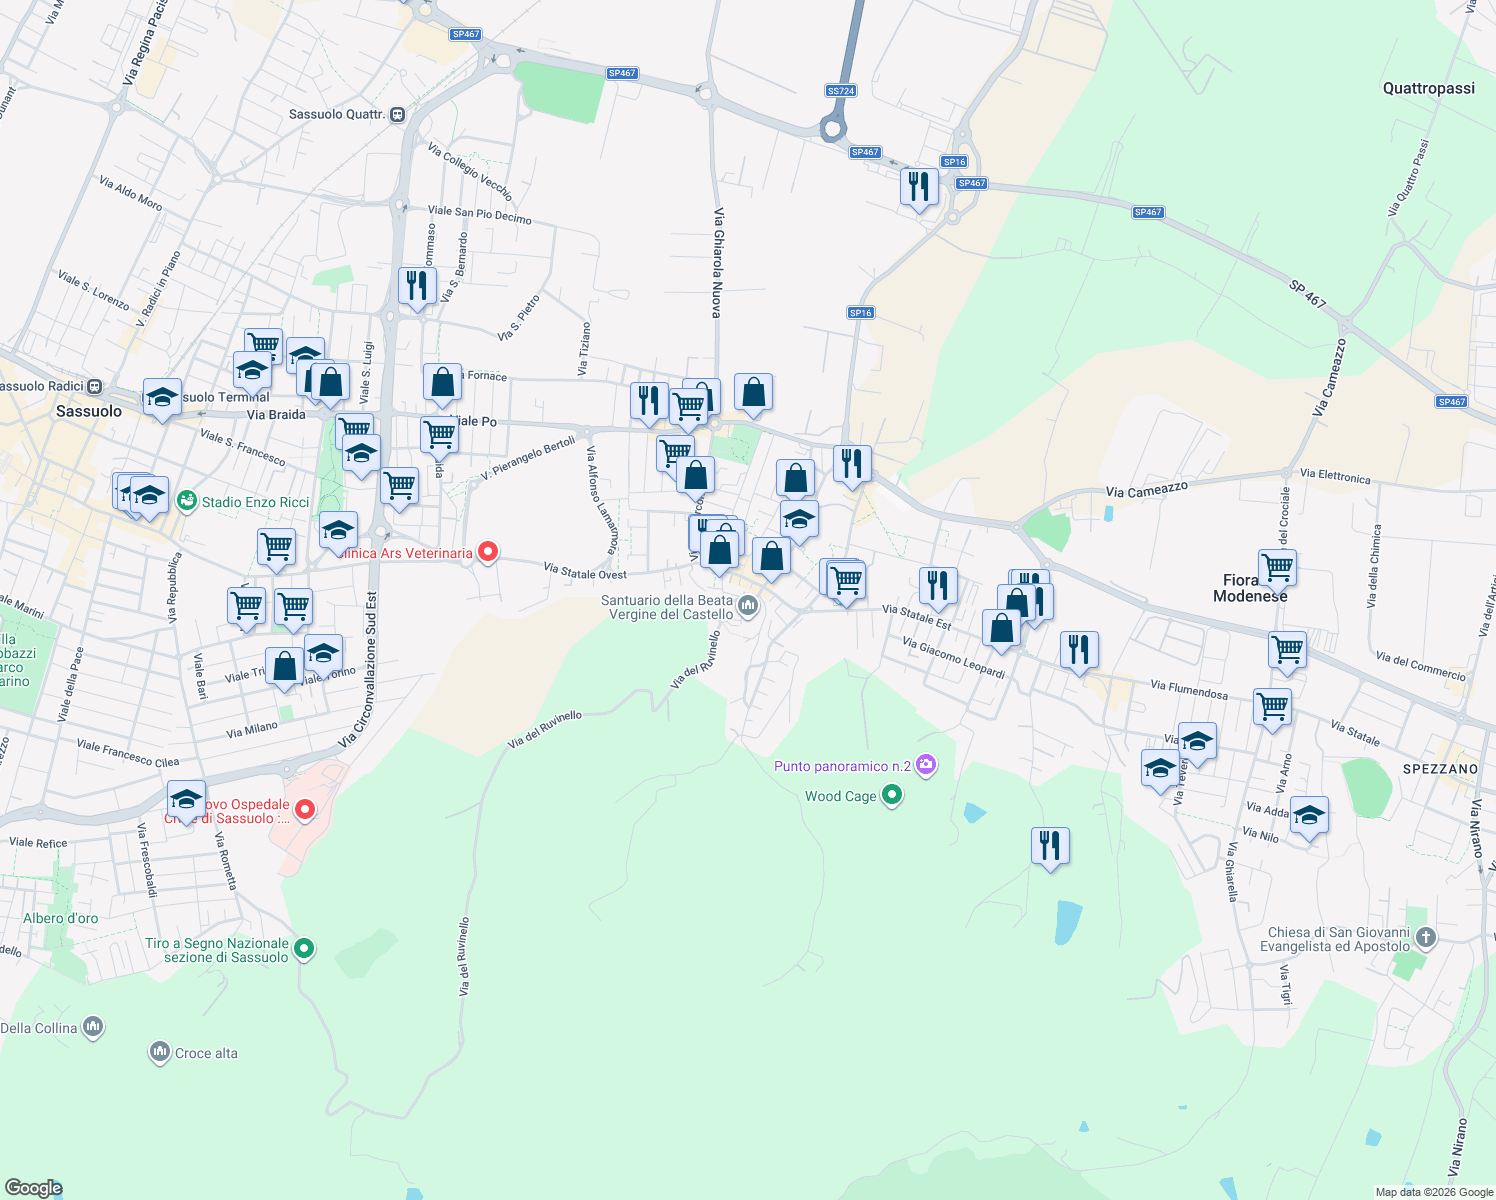Open the Punto panoramico n.2 viewpoint marker
Viewport: 1496px width, 1200px height.
click(926, 764)
